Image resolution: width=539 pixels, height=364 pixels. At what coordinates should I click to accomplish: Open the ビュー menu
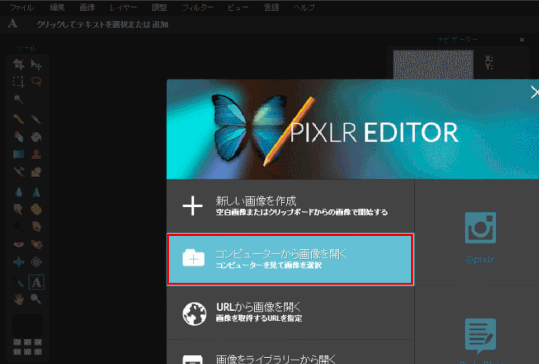238,8
